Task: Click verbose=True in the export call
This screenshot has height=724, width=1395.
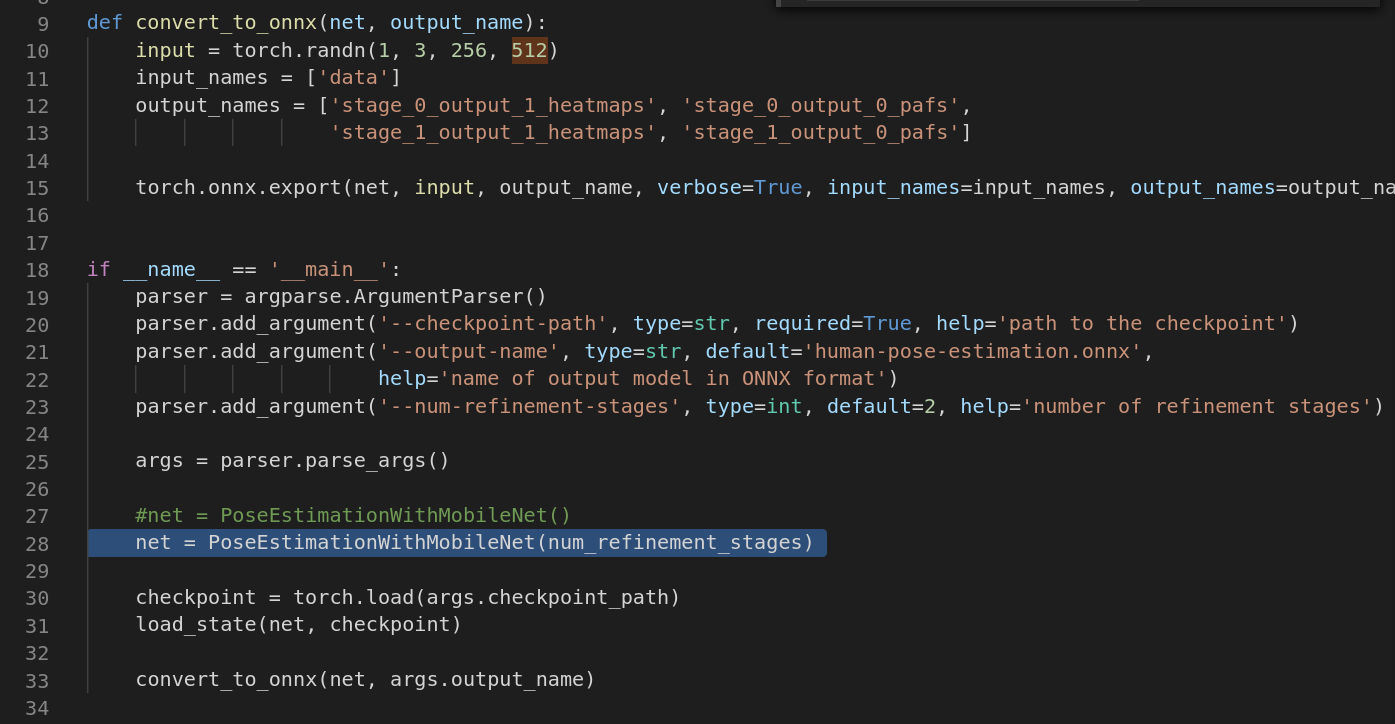Action: click(x=730, y=187)
